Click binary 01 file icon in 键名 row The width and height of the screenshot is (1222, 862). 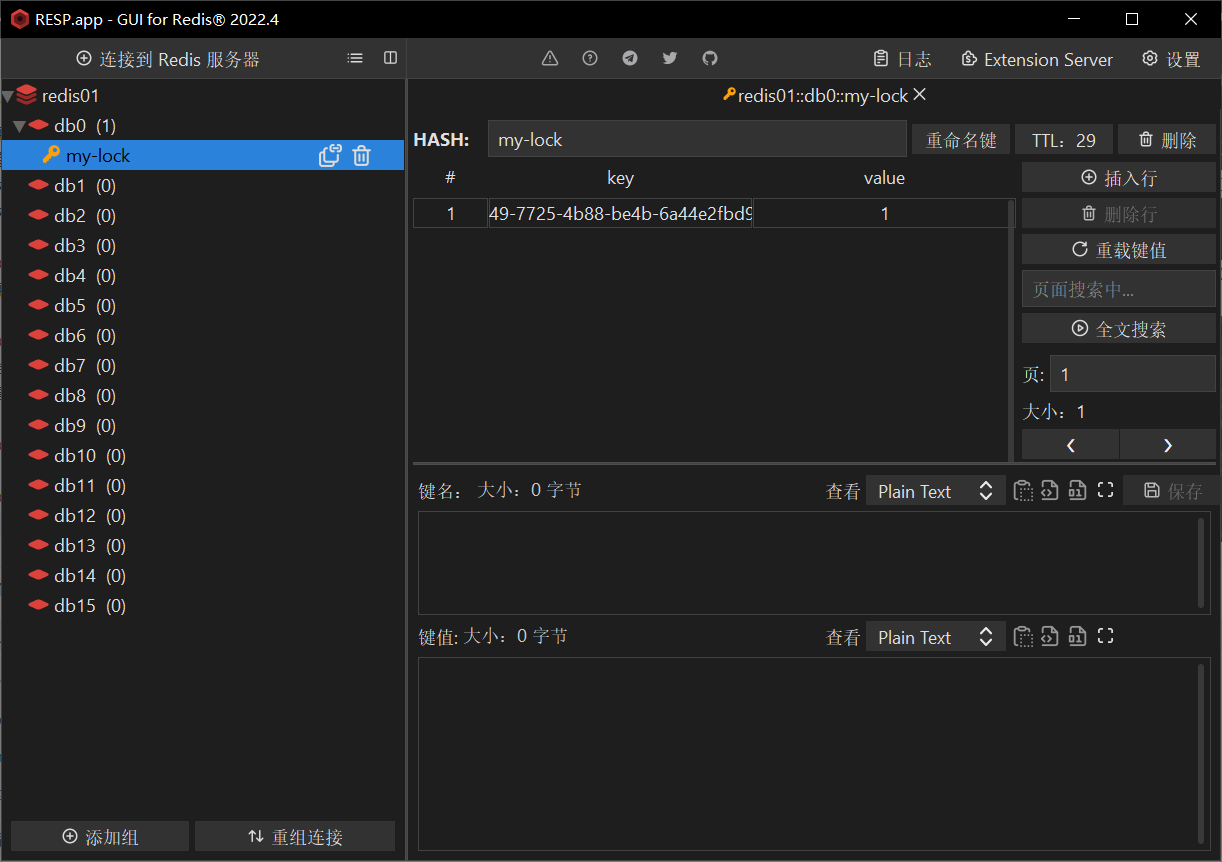[x=1077, y=491]
